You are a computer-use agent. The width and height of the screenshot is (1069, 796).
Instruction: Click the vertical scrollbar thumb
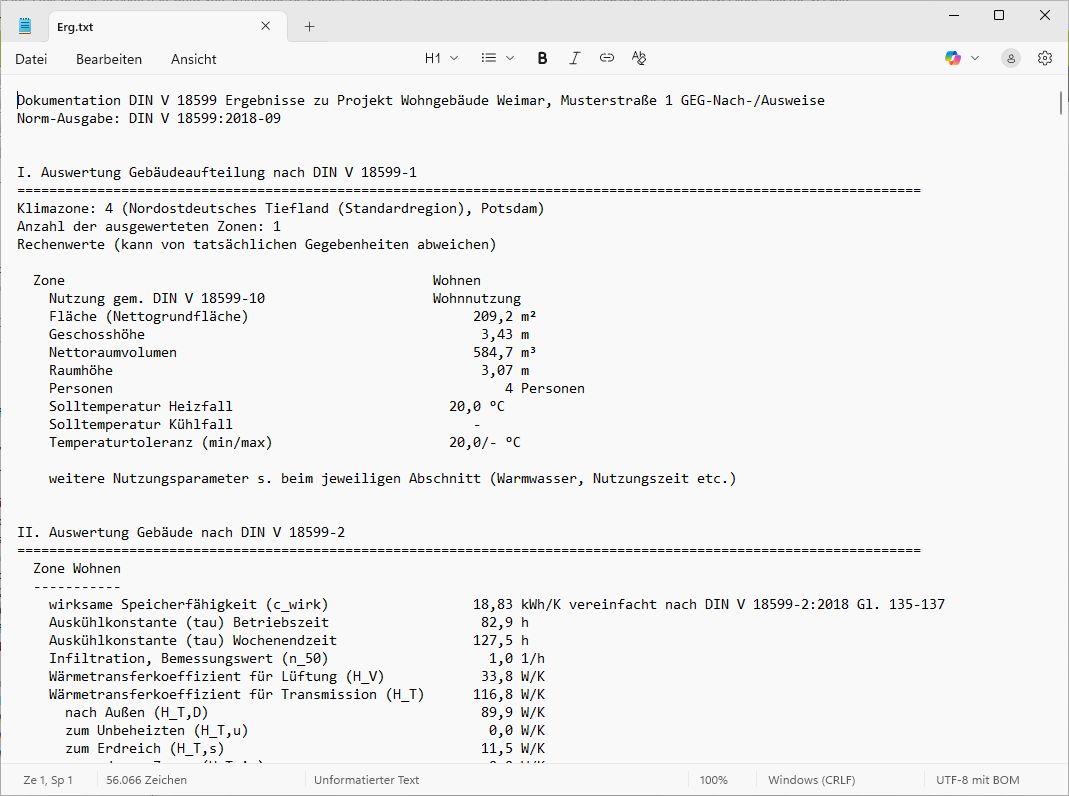(1060, 103)
